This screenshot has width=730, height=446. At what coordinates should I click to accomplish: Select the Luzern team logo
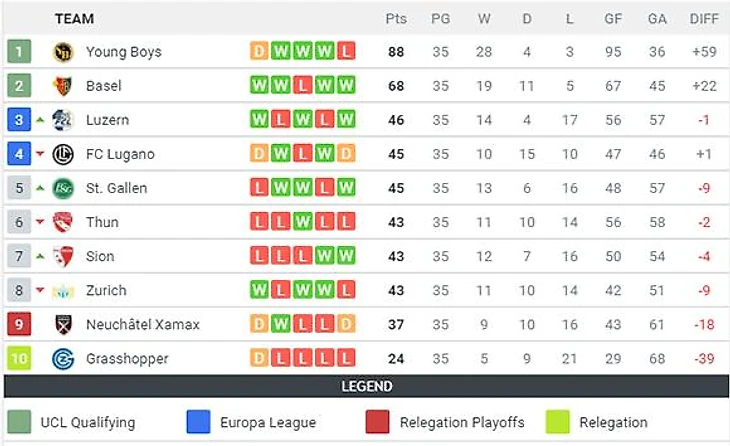[x=63, y=120]
